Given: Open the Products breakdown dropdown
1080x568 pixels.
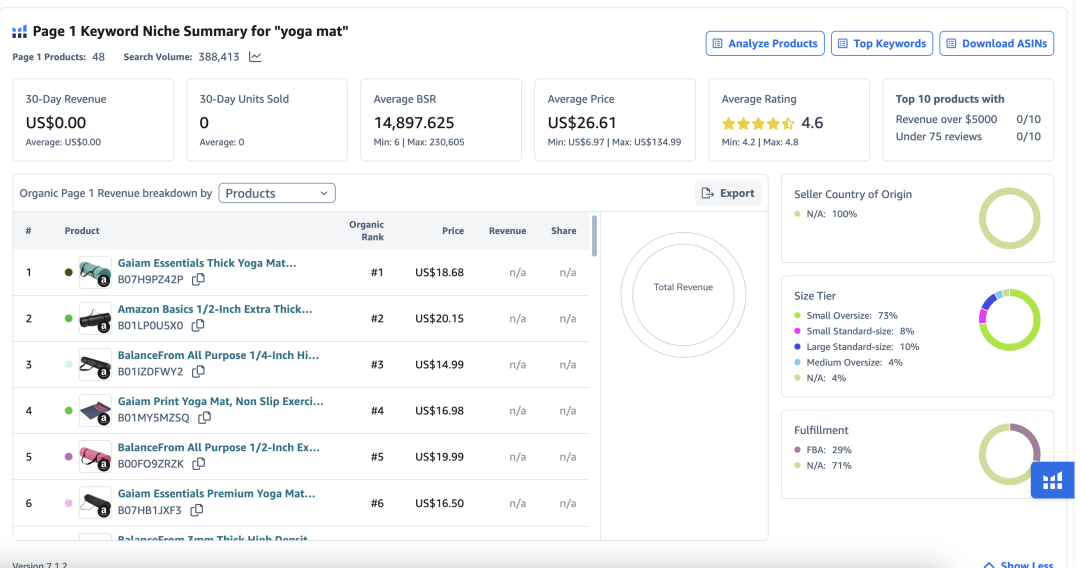Looking at the screenshot, I should click(x=277, y=193).
